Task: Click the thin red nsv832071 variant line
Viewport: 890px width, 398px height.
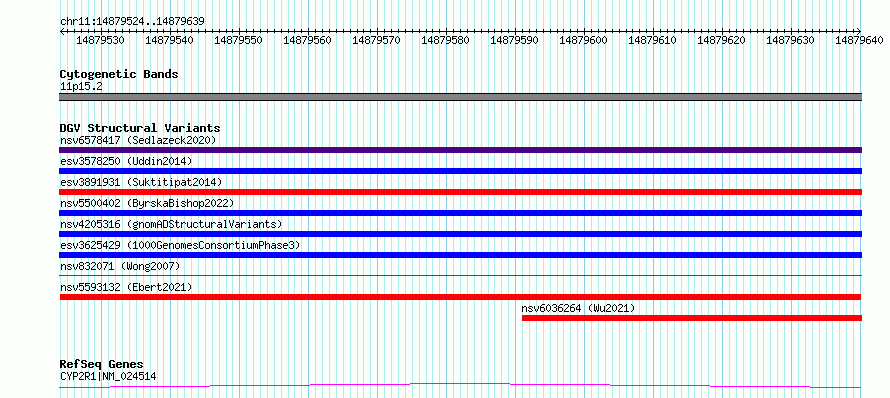Action: pos(460,275)
